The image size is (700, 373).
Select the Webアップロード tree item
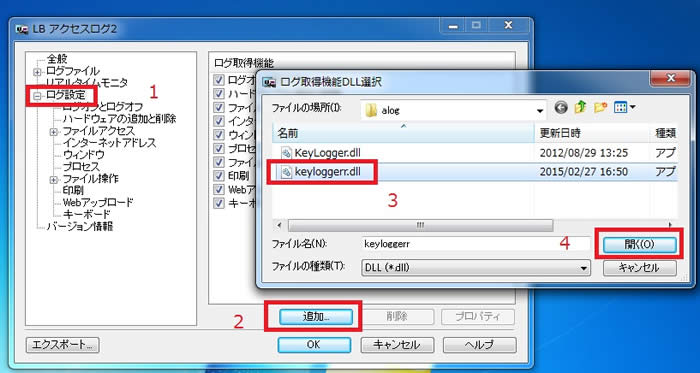click(x=98, y=203)
